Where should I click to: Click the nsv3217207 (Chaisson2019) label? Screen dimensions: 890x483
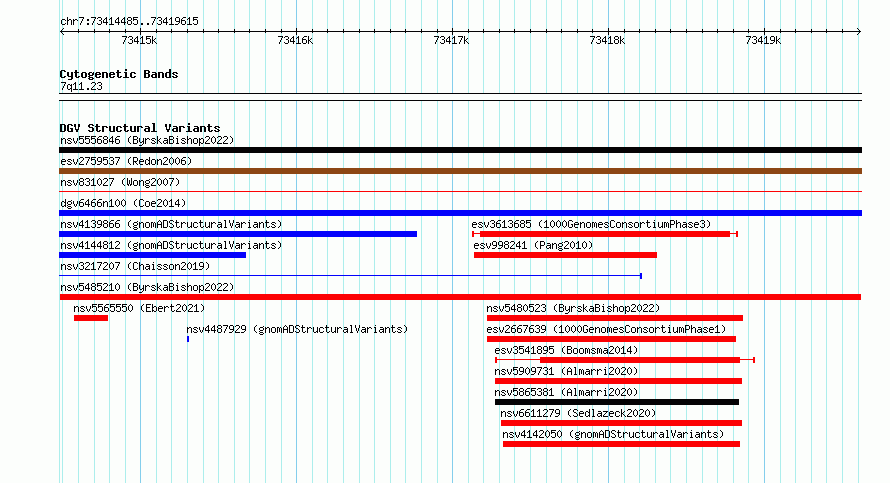(x=135, y=266)
